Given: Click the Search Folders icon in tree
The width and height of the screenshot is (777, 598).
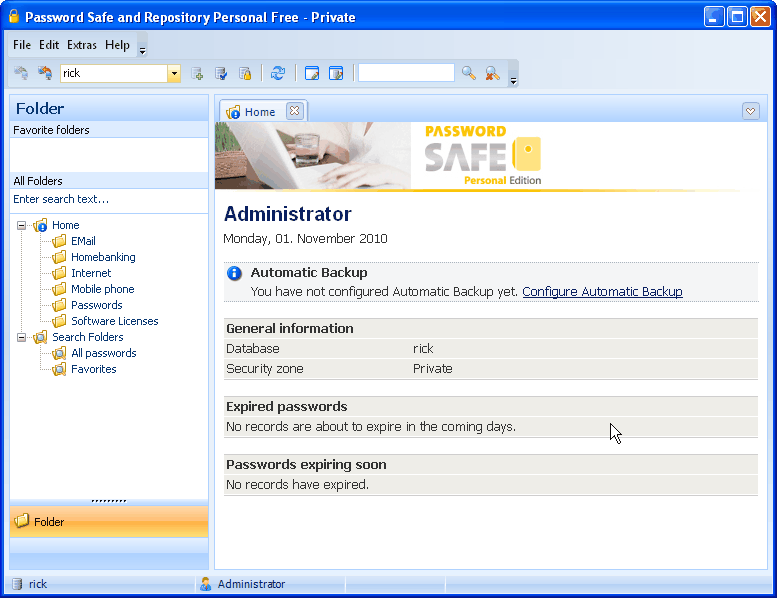Looking at the screenshot, I should 41,337.
